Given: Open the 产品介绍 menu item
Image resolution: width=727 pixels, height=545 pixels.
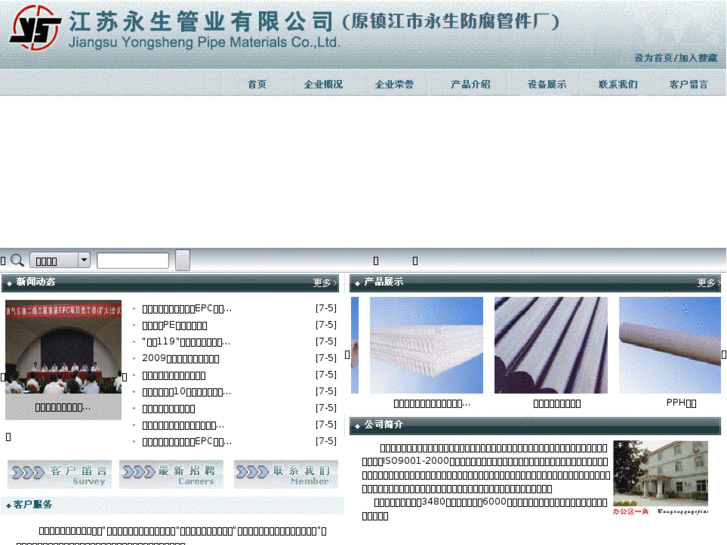Looking at the screenshot, I should (471, 84).
